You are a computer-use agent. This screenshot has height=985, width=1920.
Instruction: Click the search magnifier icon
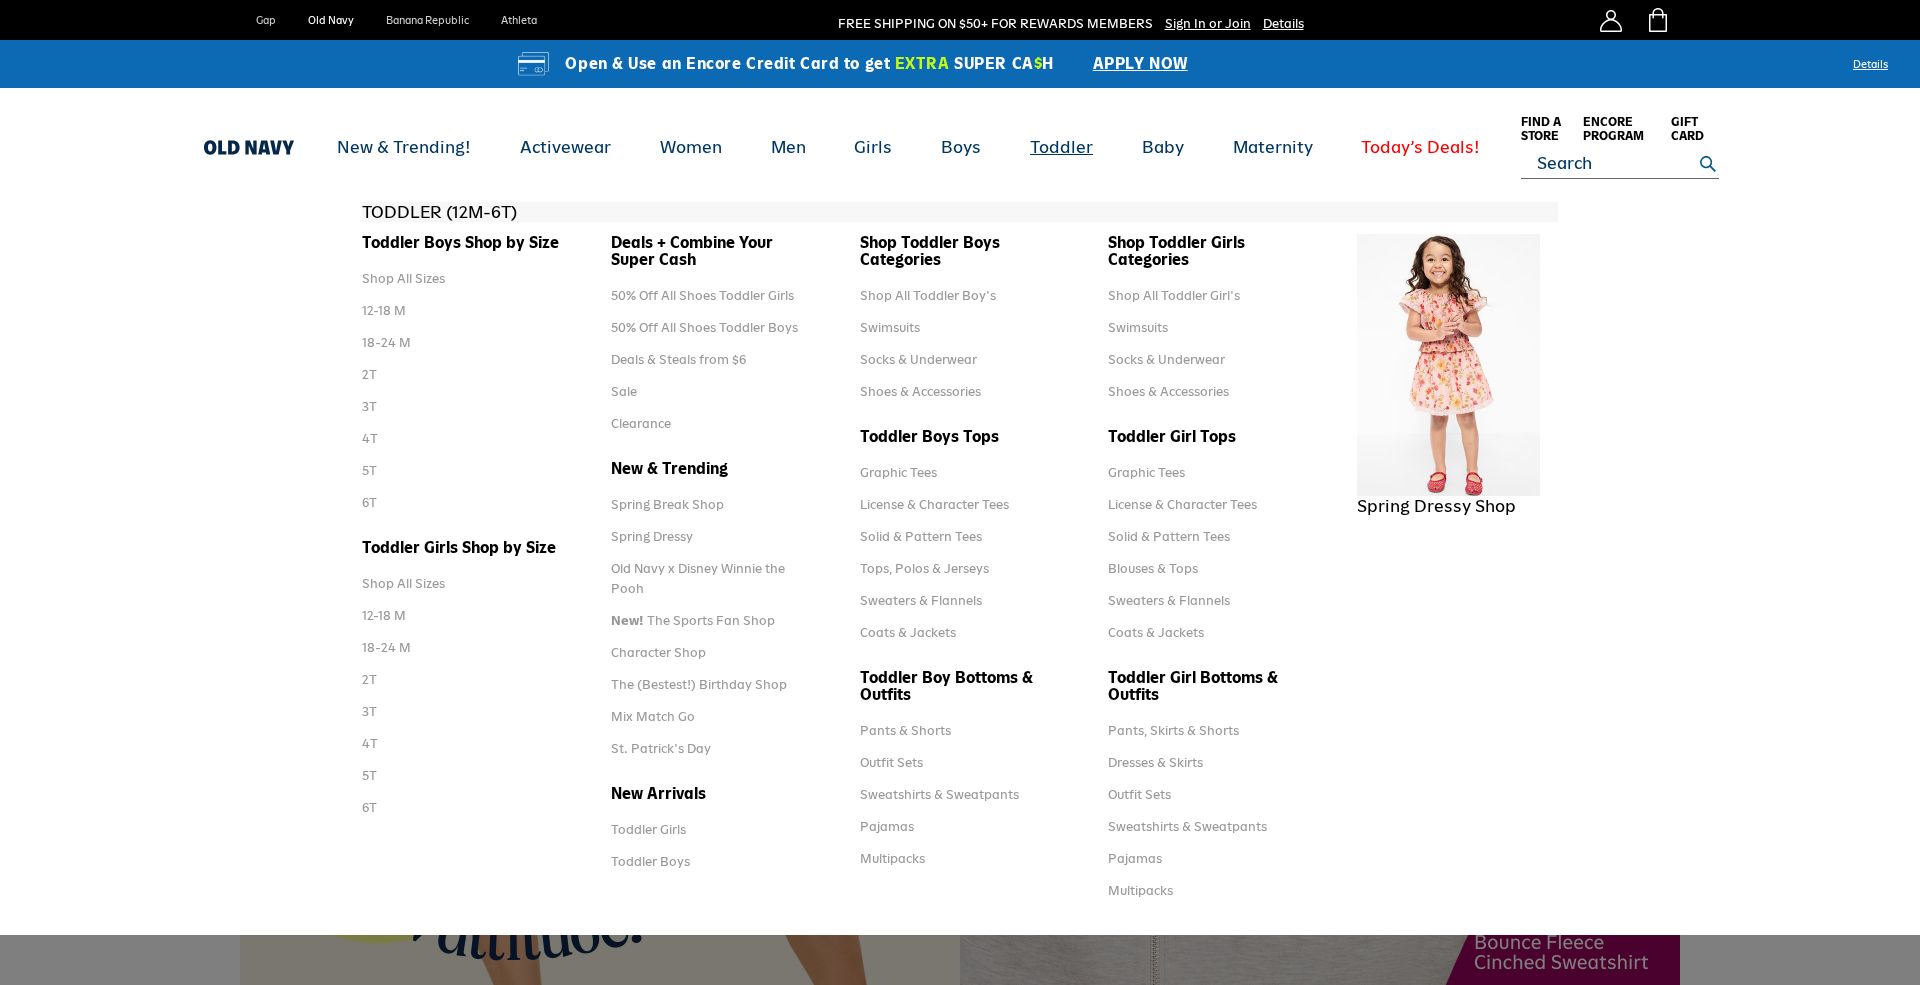tap(1707, 163)
